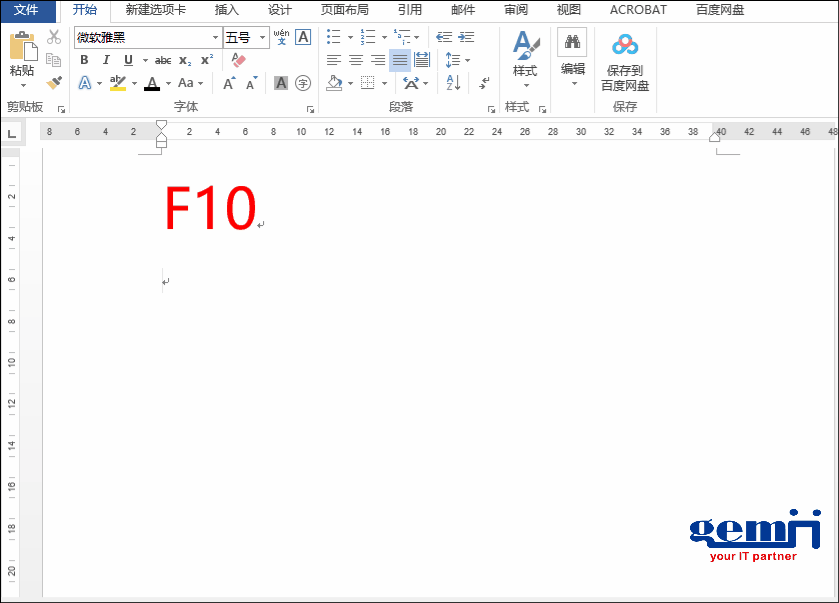Open the font size dropdown showing 五号
The width and height of the screenshot is (839, 603).
[262, 37]
